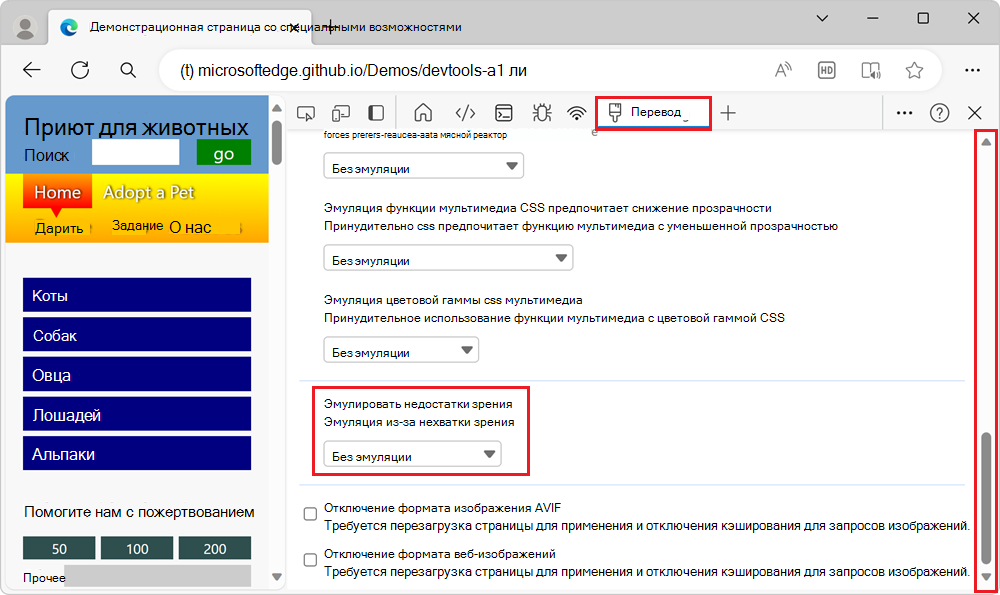The height and width of the screenshot is (595, 1000).
Task: Click the Задание link
Action: (x=138, y=225)
